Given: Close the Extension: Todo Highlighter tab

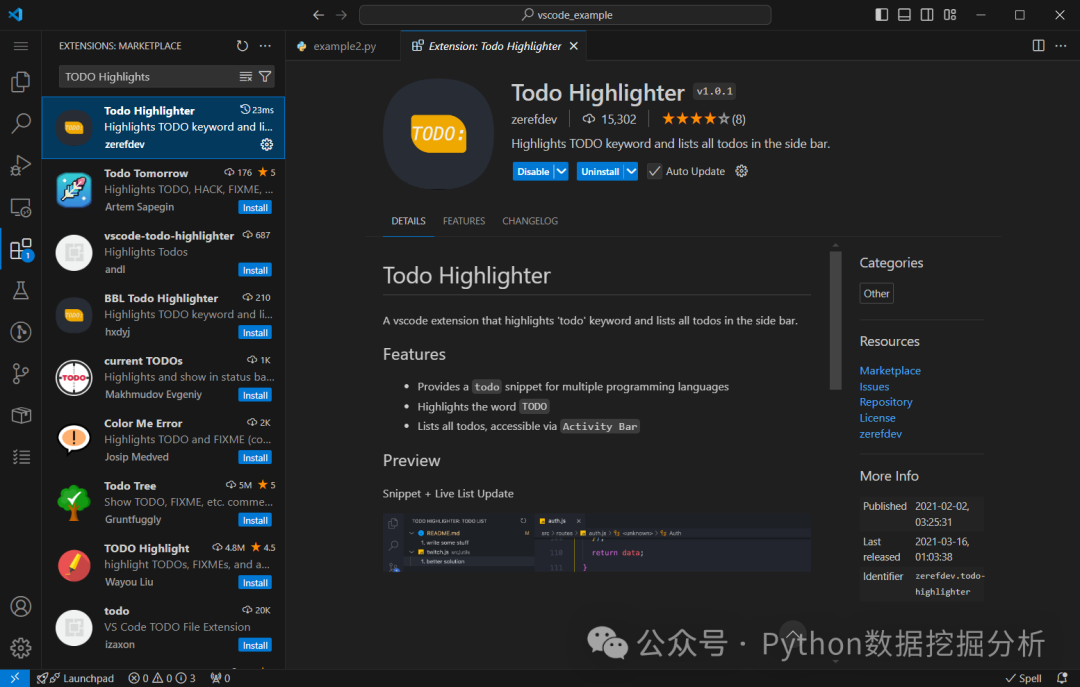Looking at the screenshot, I should [574, 46].
